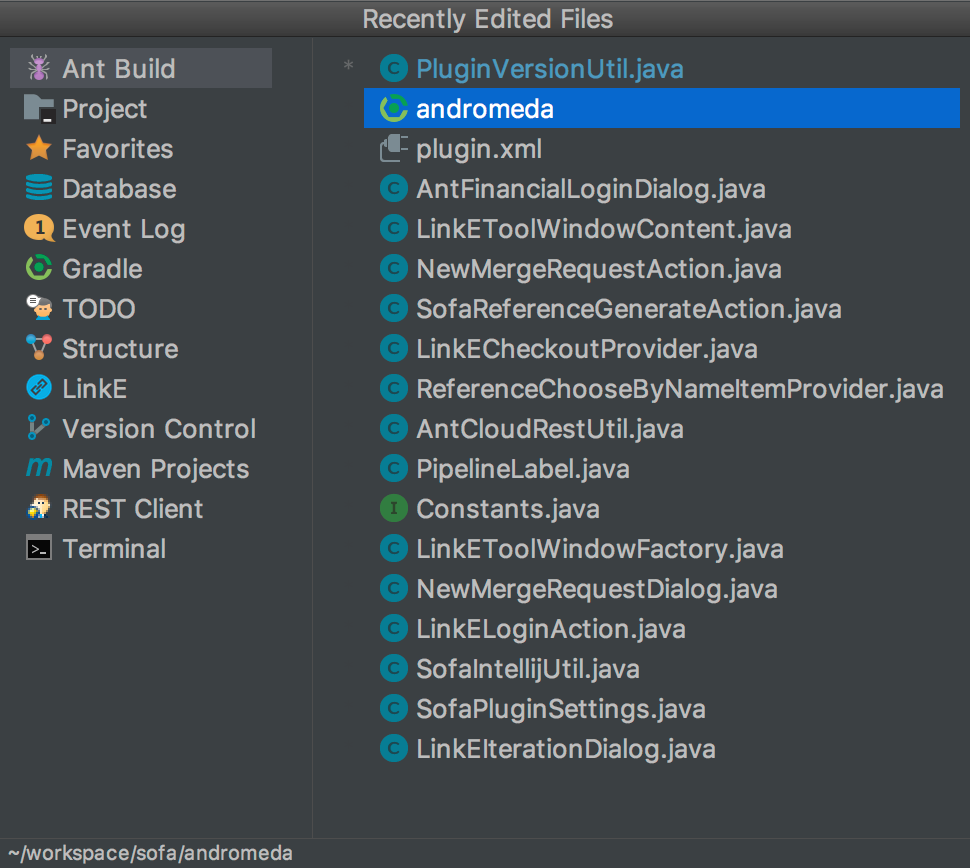
Task: Open the Gradle tool window
Action: point(141,269)
